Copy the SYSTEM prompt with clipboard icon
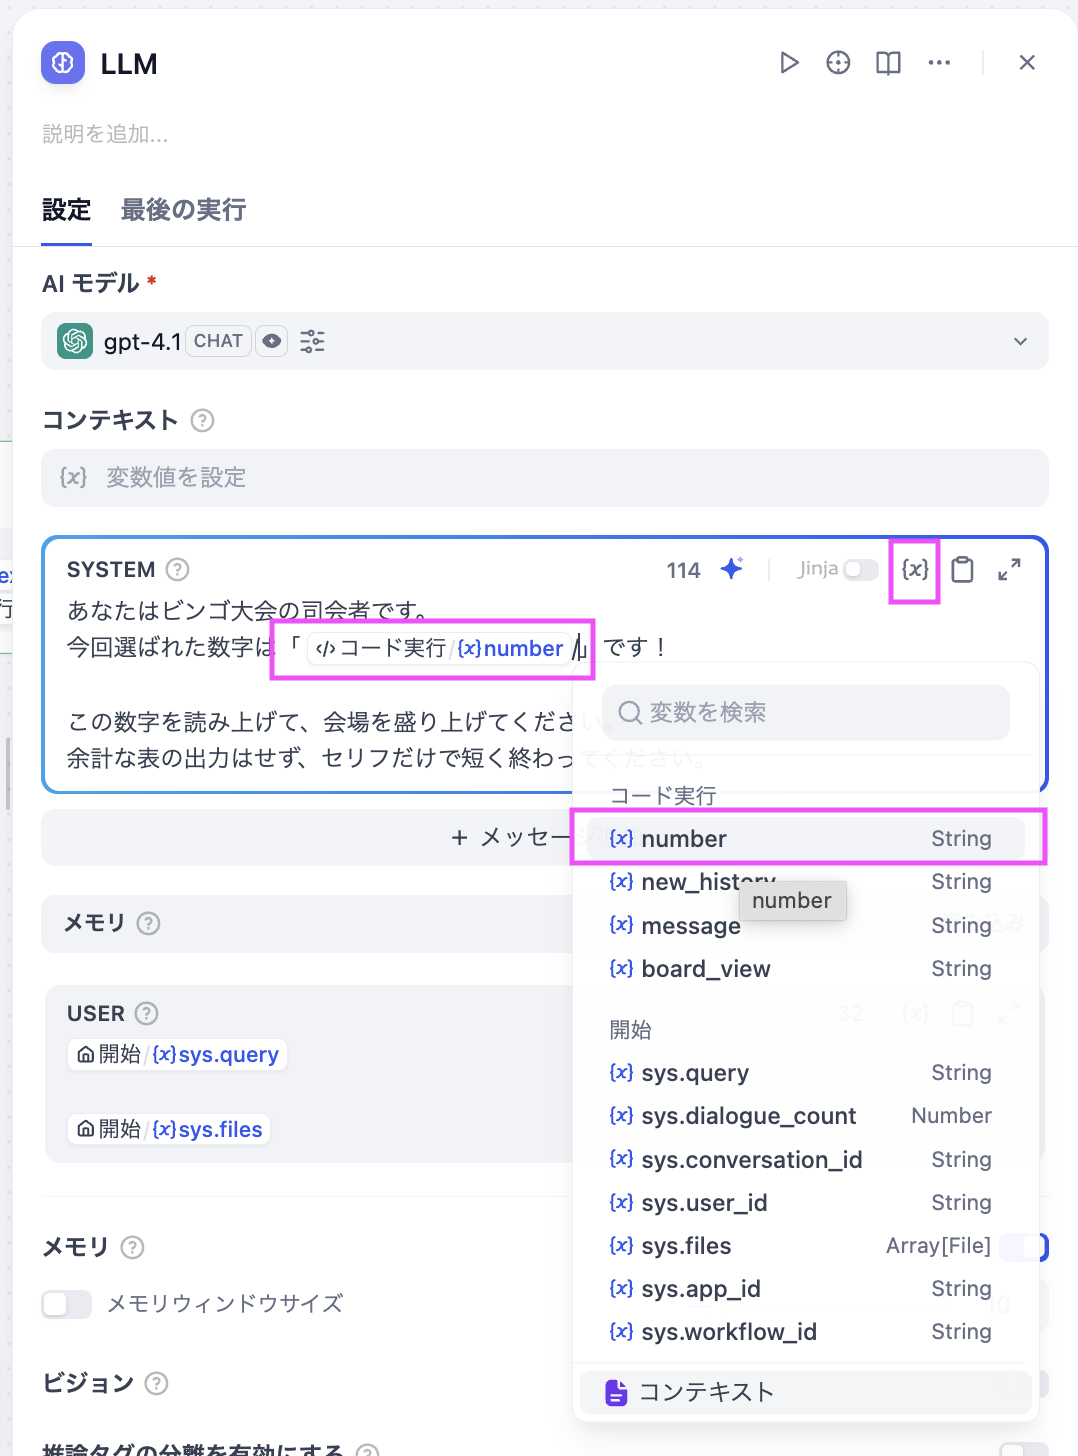The height and width of the screenshot is (1456, 1078). pyautogui.click(x=962, y=569)
